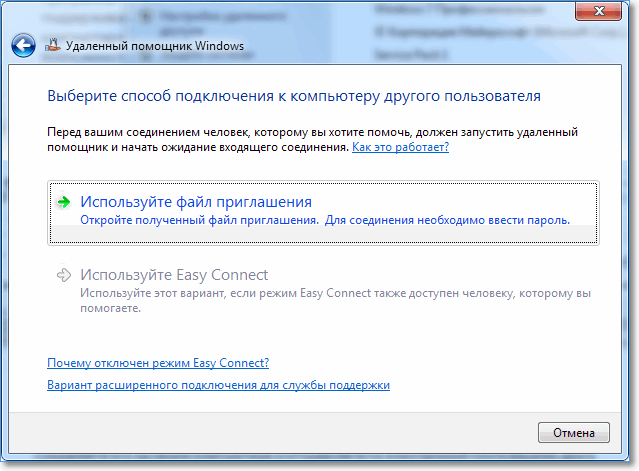Viewport: 639px width, 471px height.
Task: Click description 'Откройте полученный файл приглашения'
Action: (x=199, y=220)
